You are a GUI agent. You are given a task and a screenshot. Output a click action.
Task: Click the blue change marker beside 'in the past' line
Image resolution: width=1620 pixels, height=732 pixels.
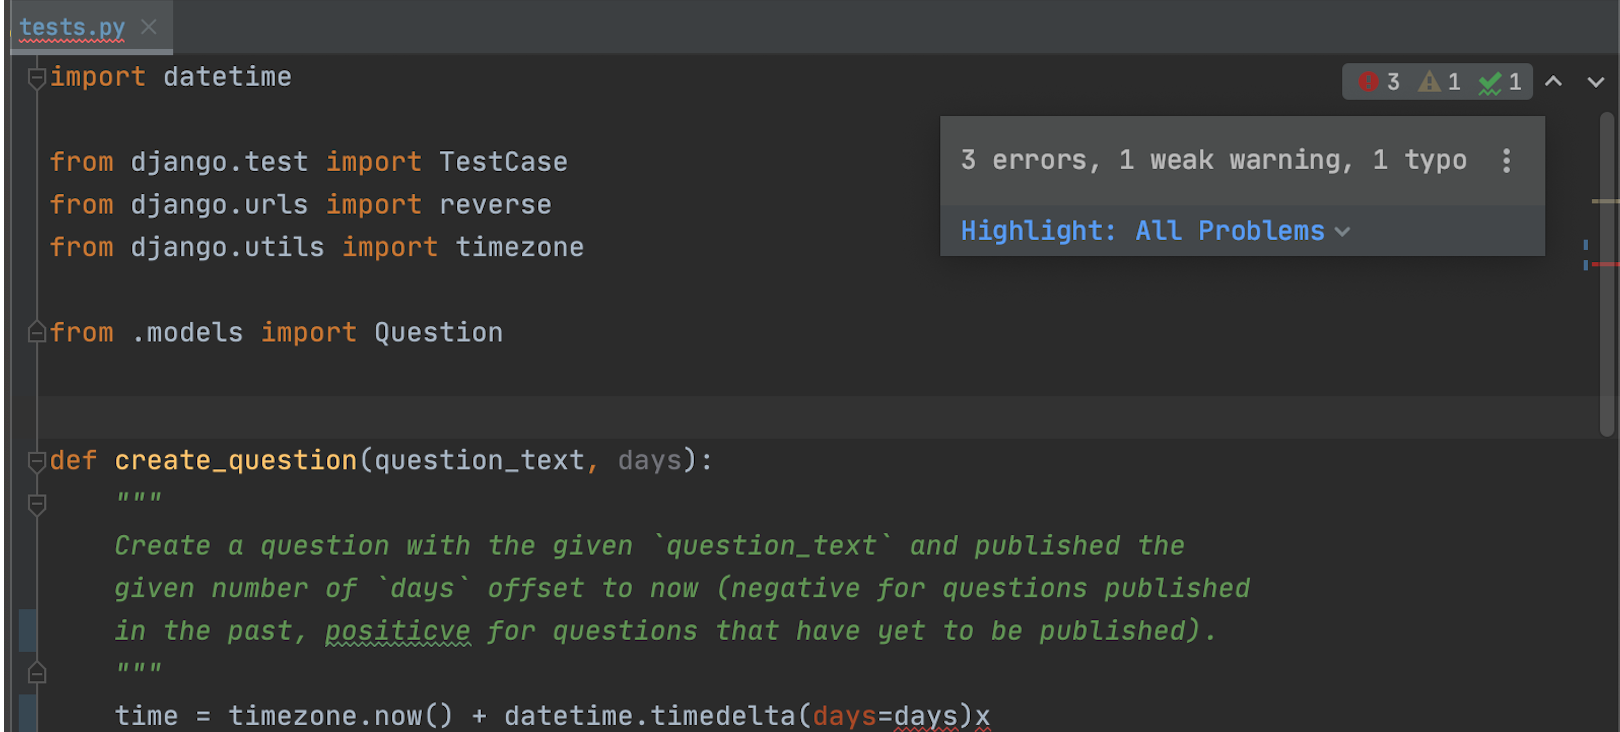click(x=28, y=631)
